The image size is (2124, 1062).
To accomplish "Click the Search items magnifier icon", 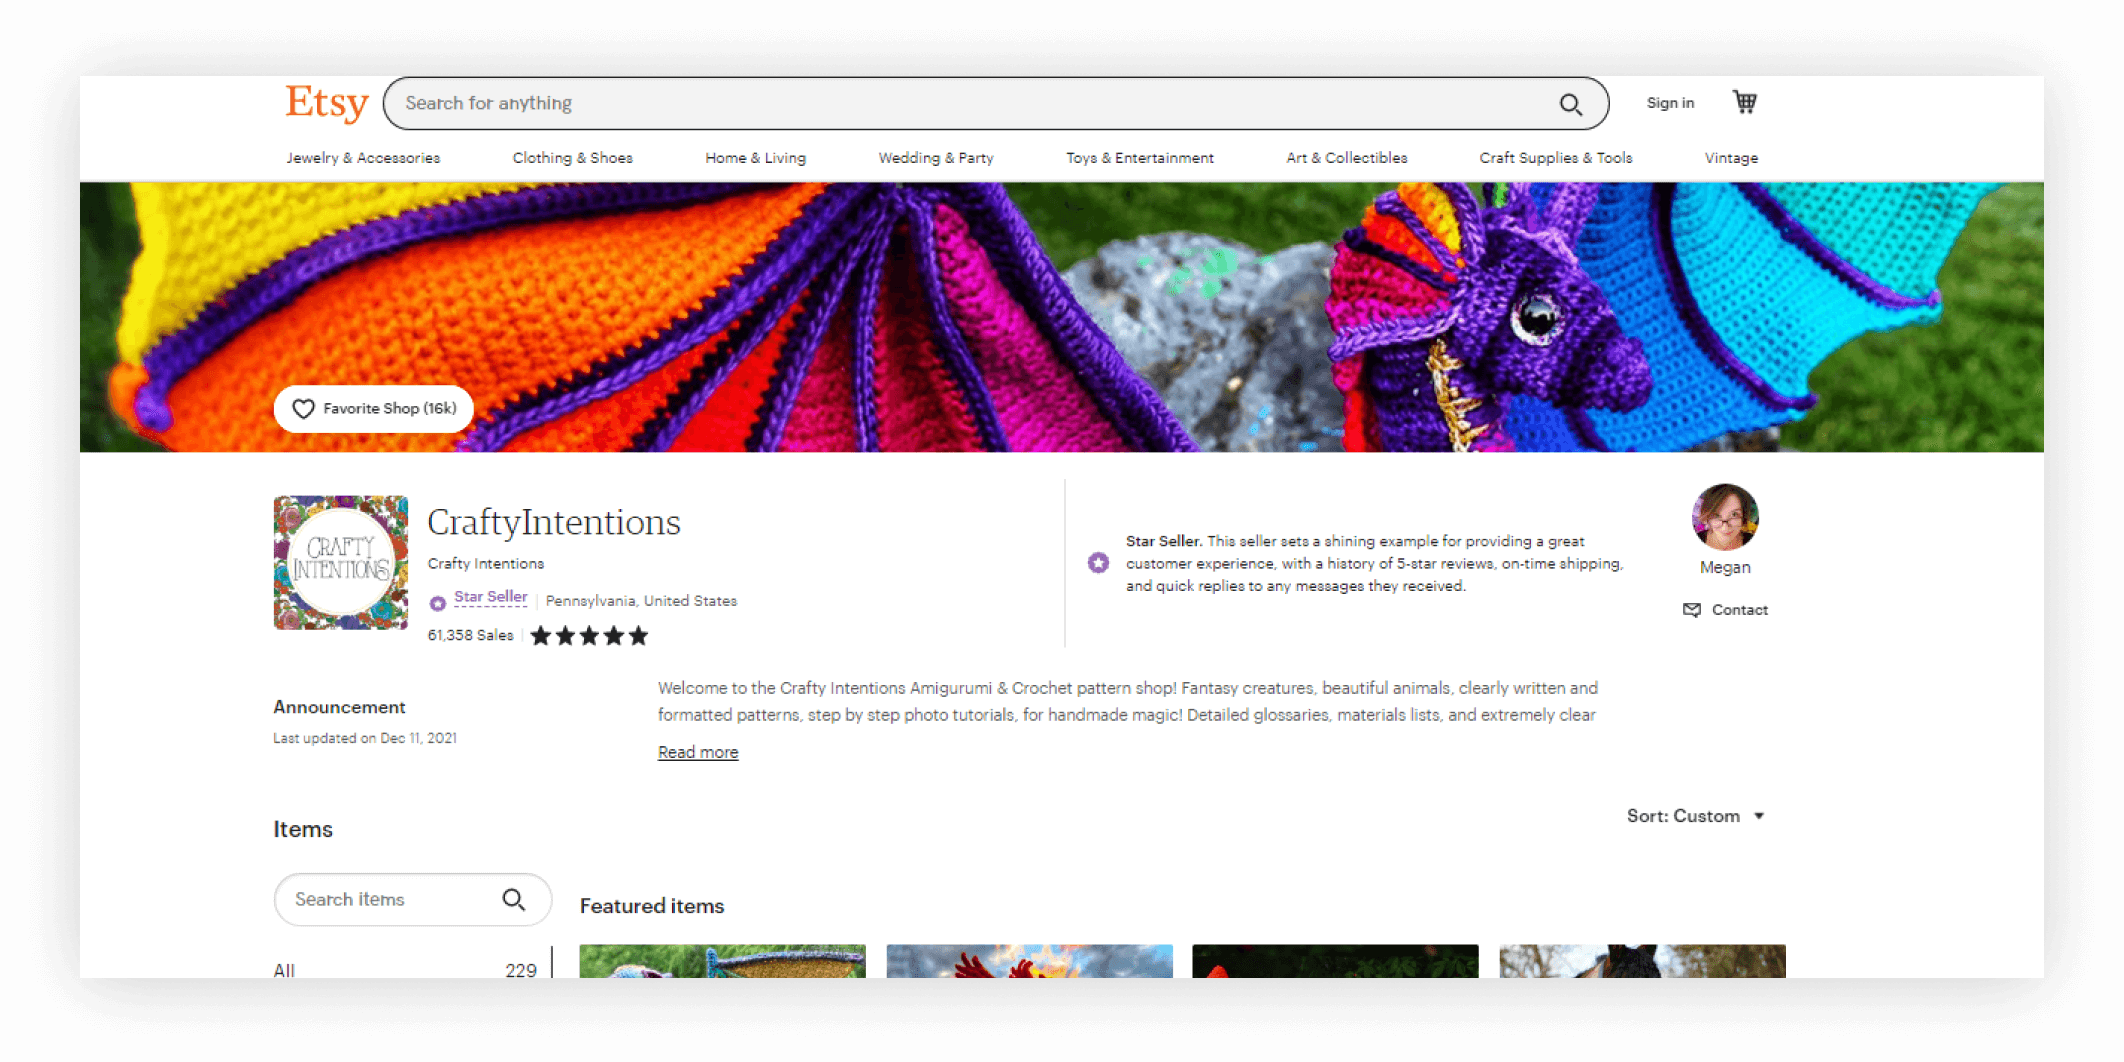I will [514, 899].
